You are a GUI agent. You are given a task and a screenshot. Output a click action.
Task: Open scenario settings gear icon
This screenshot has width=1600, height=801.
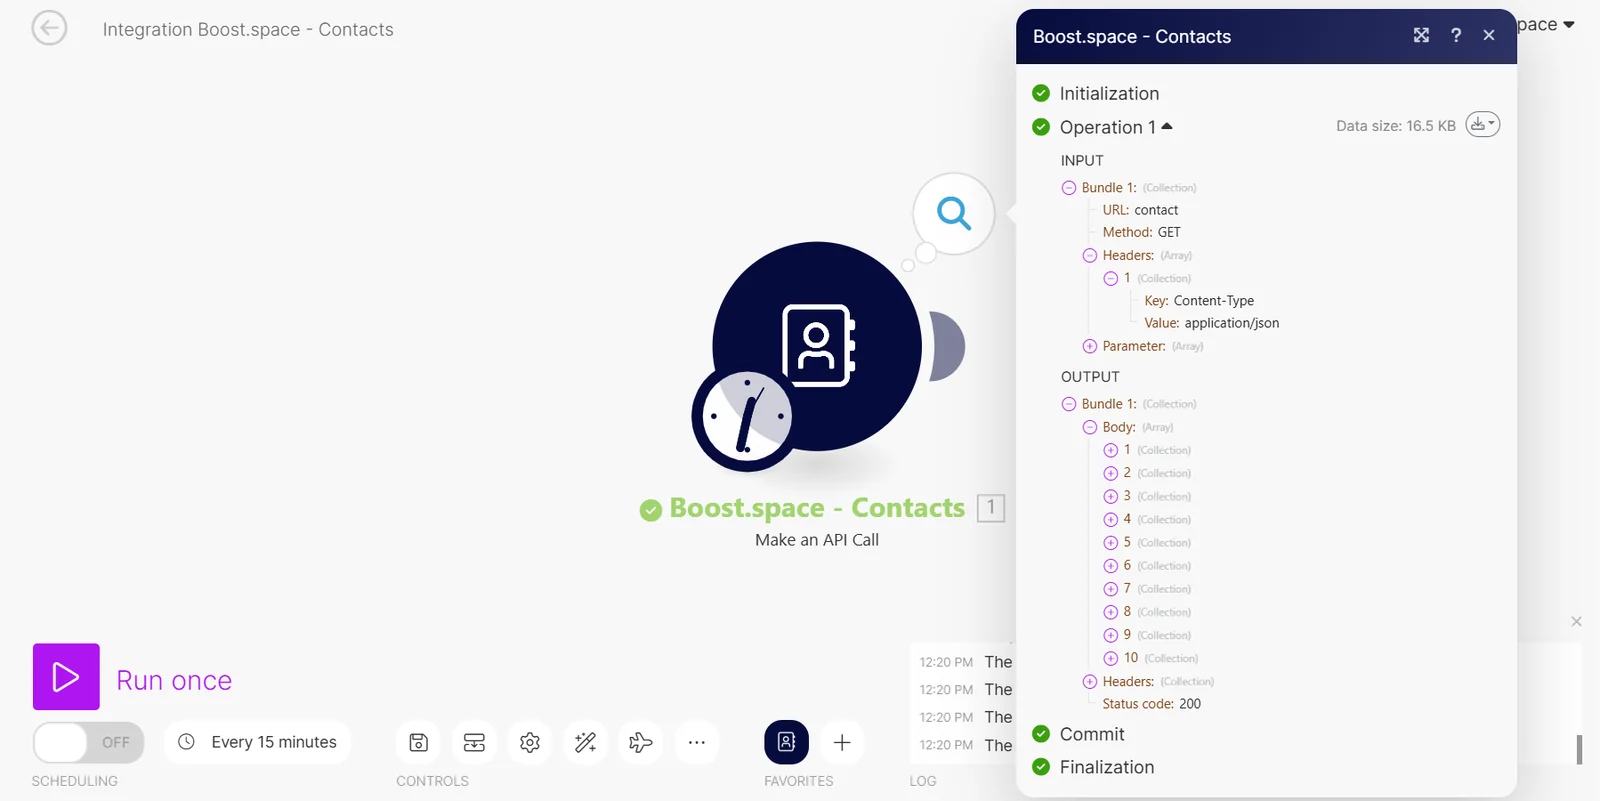tap(530, 742)
